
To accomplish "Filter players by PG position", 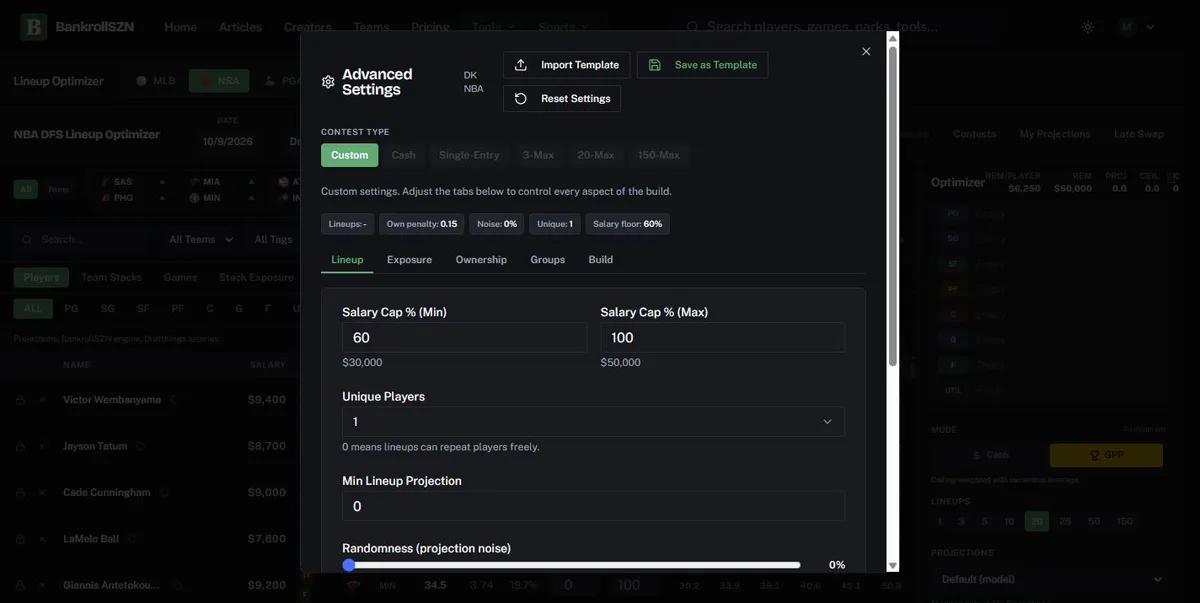I will [x=71, y=309].
